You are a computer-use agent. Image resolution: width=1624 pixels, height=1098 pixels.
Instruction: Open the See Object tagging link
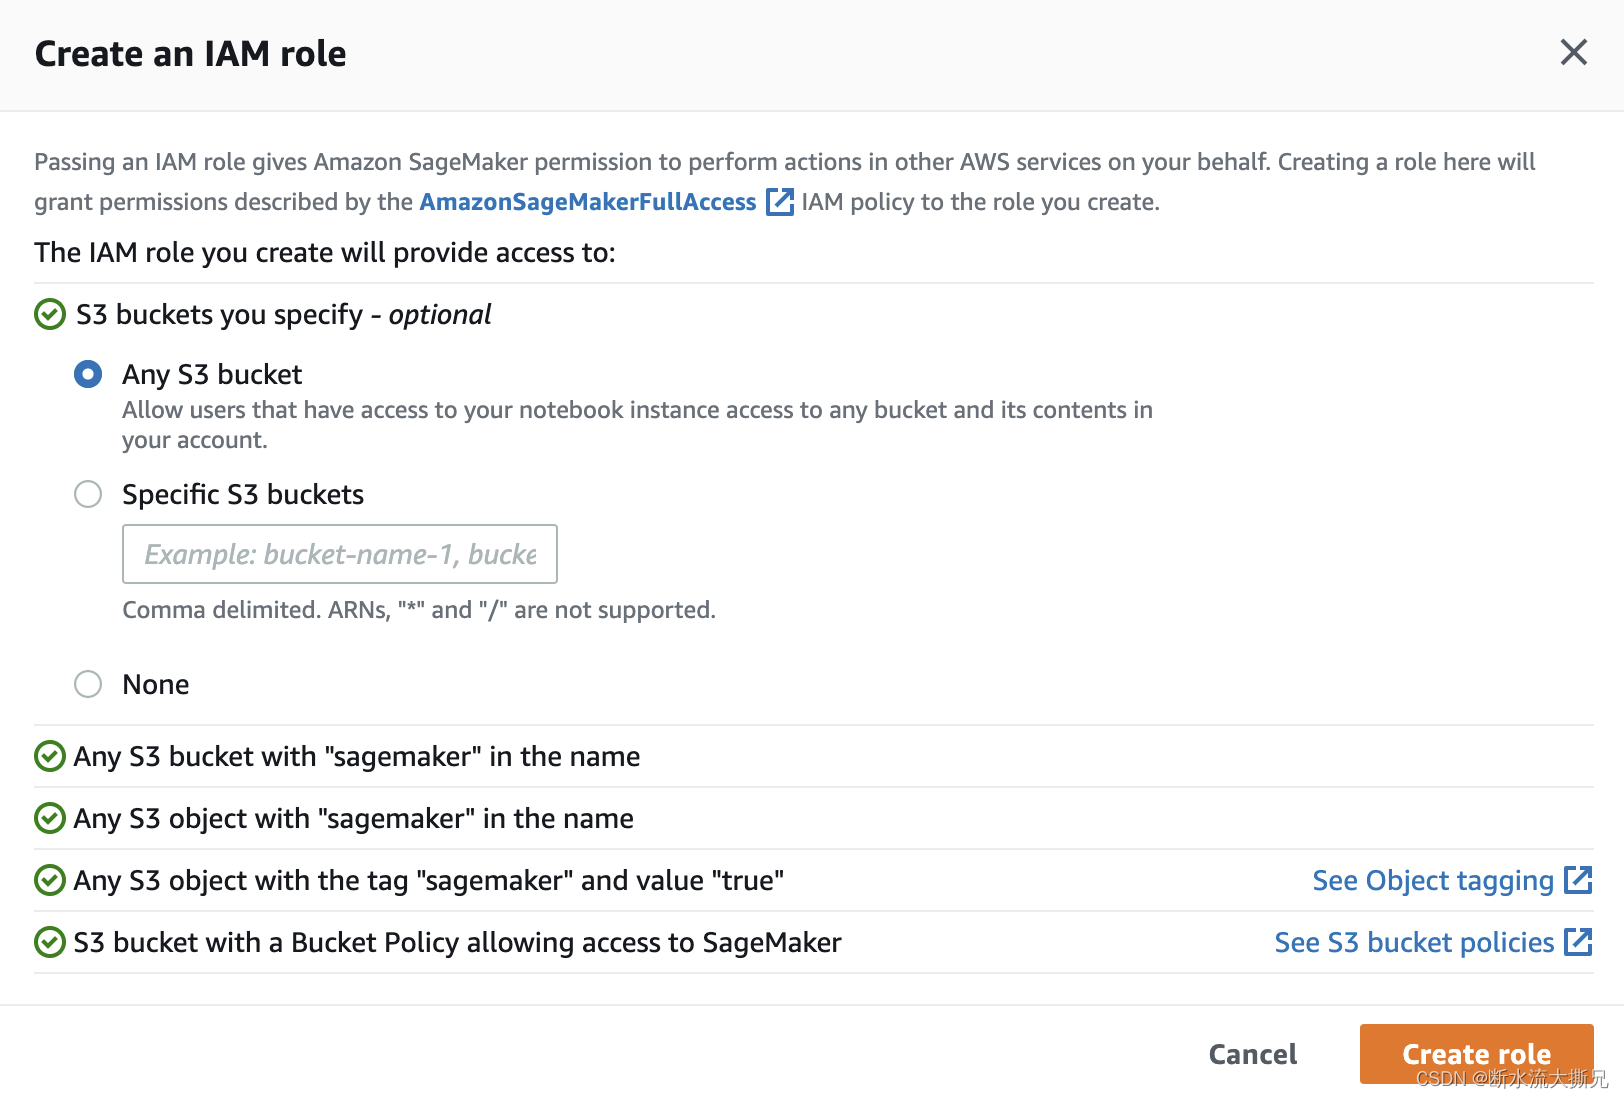(x=1433, y=881)
